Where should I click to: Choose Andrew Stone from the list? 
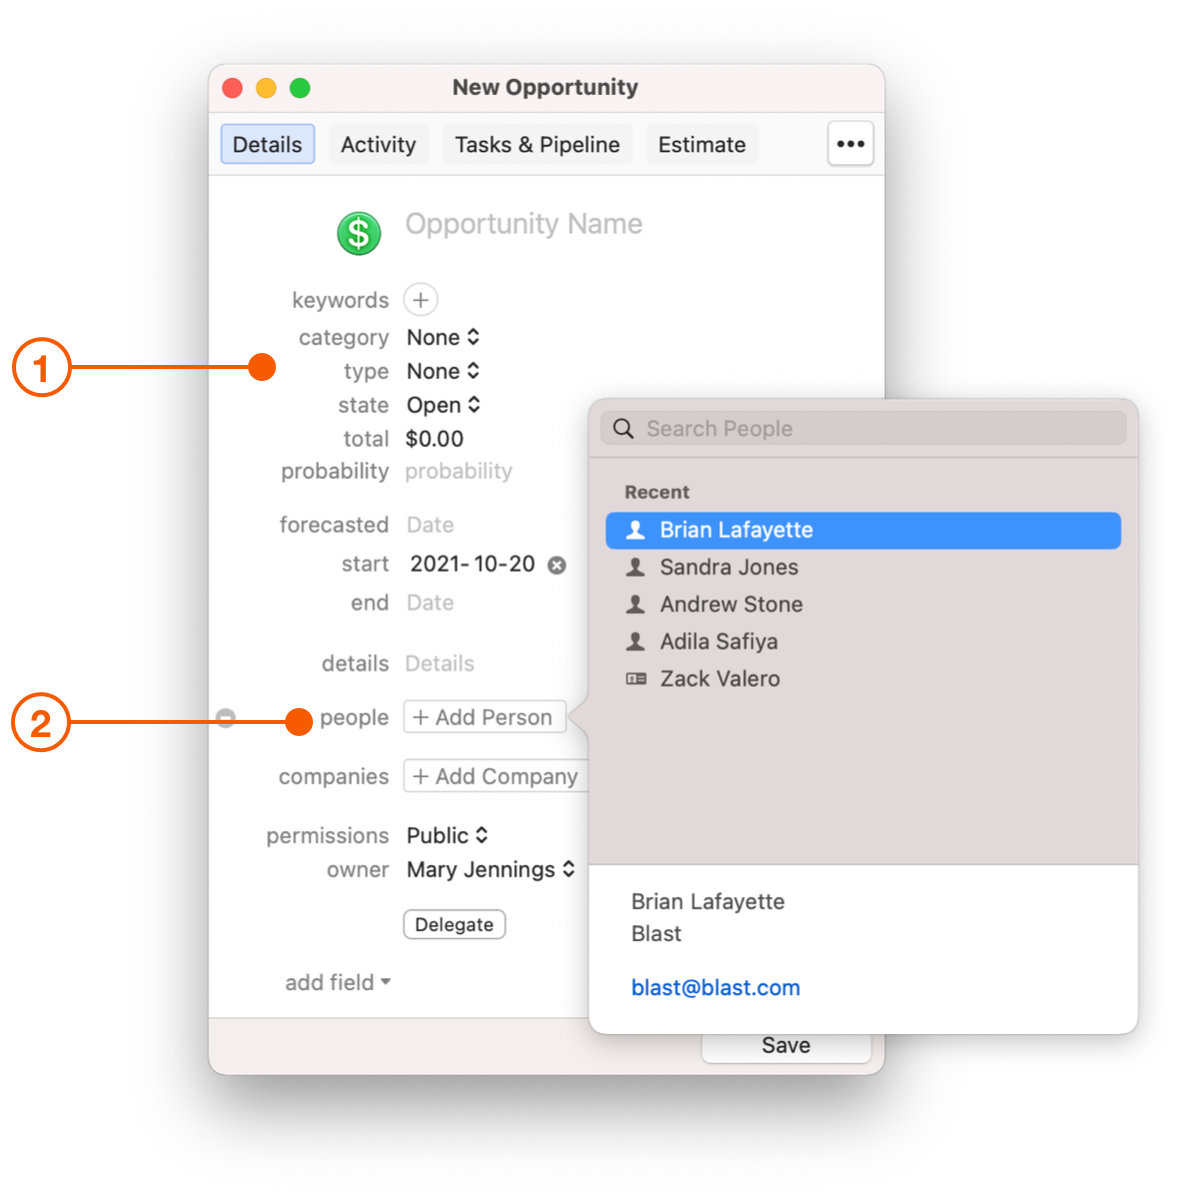tap(863, 604)
